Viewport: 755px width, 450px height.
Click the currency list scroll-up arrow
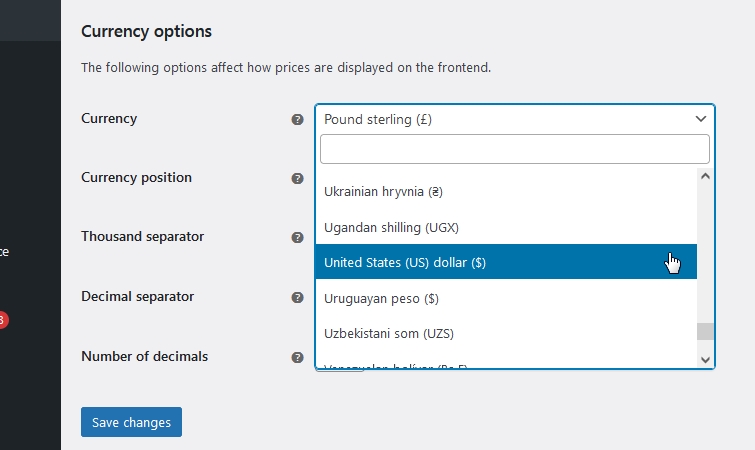pyautogui.click(x=705, y=176)
